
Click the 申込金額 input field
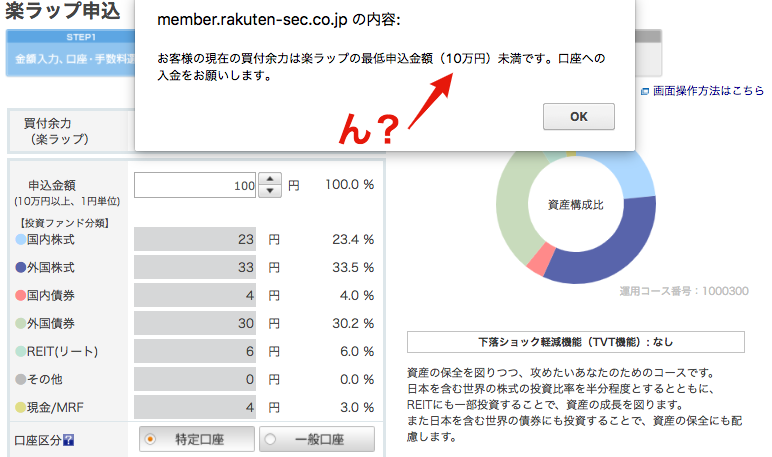pyautogui.click(x=195, y=185)
